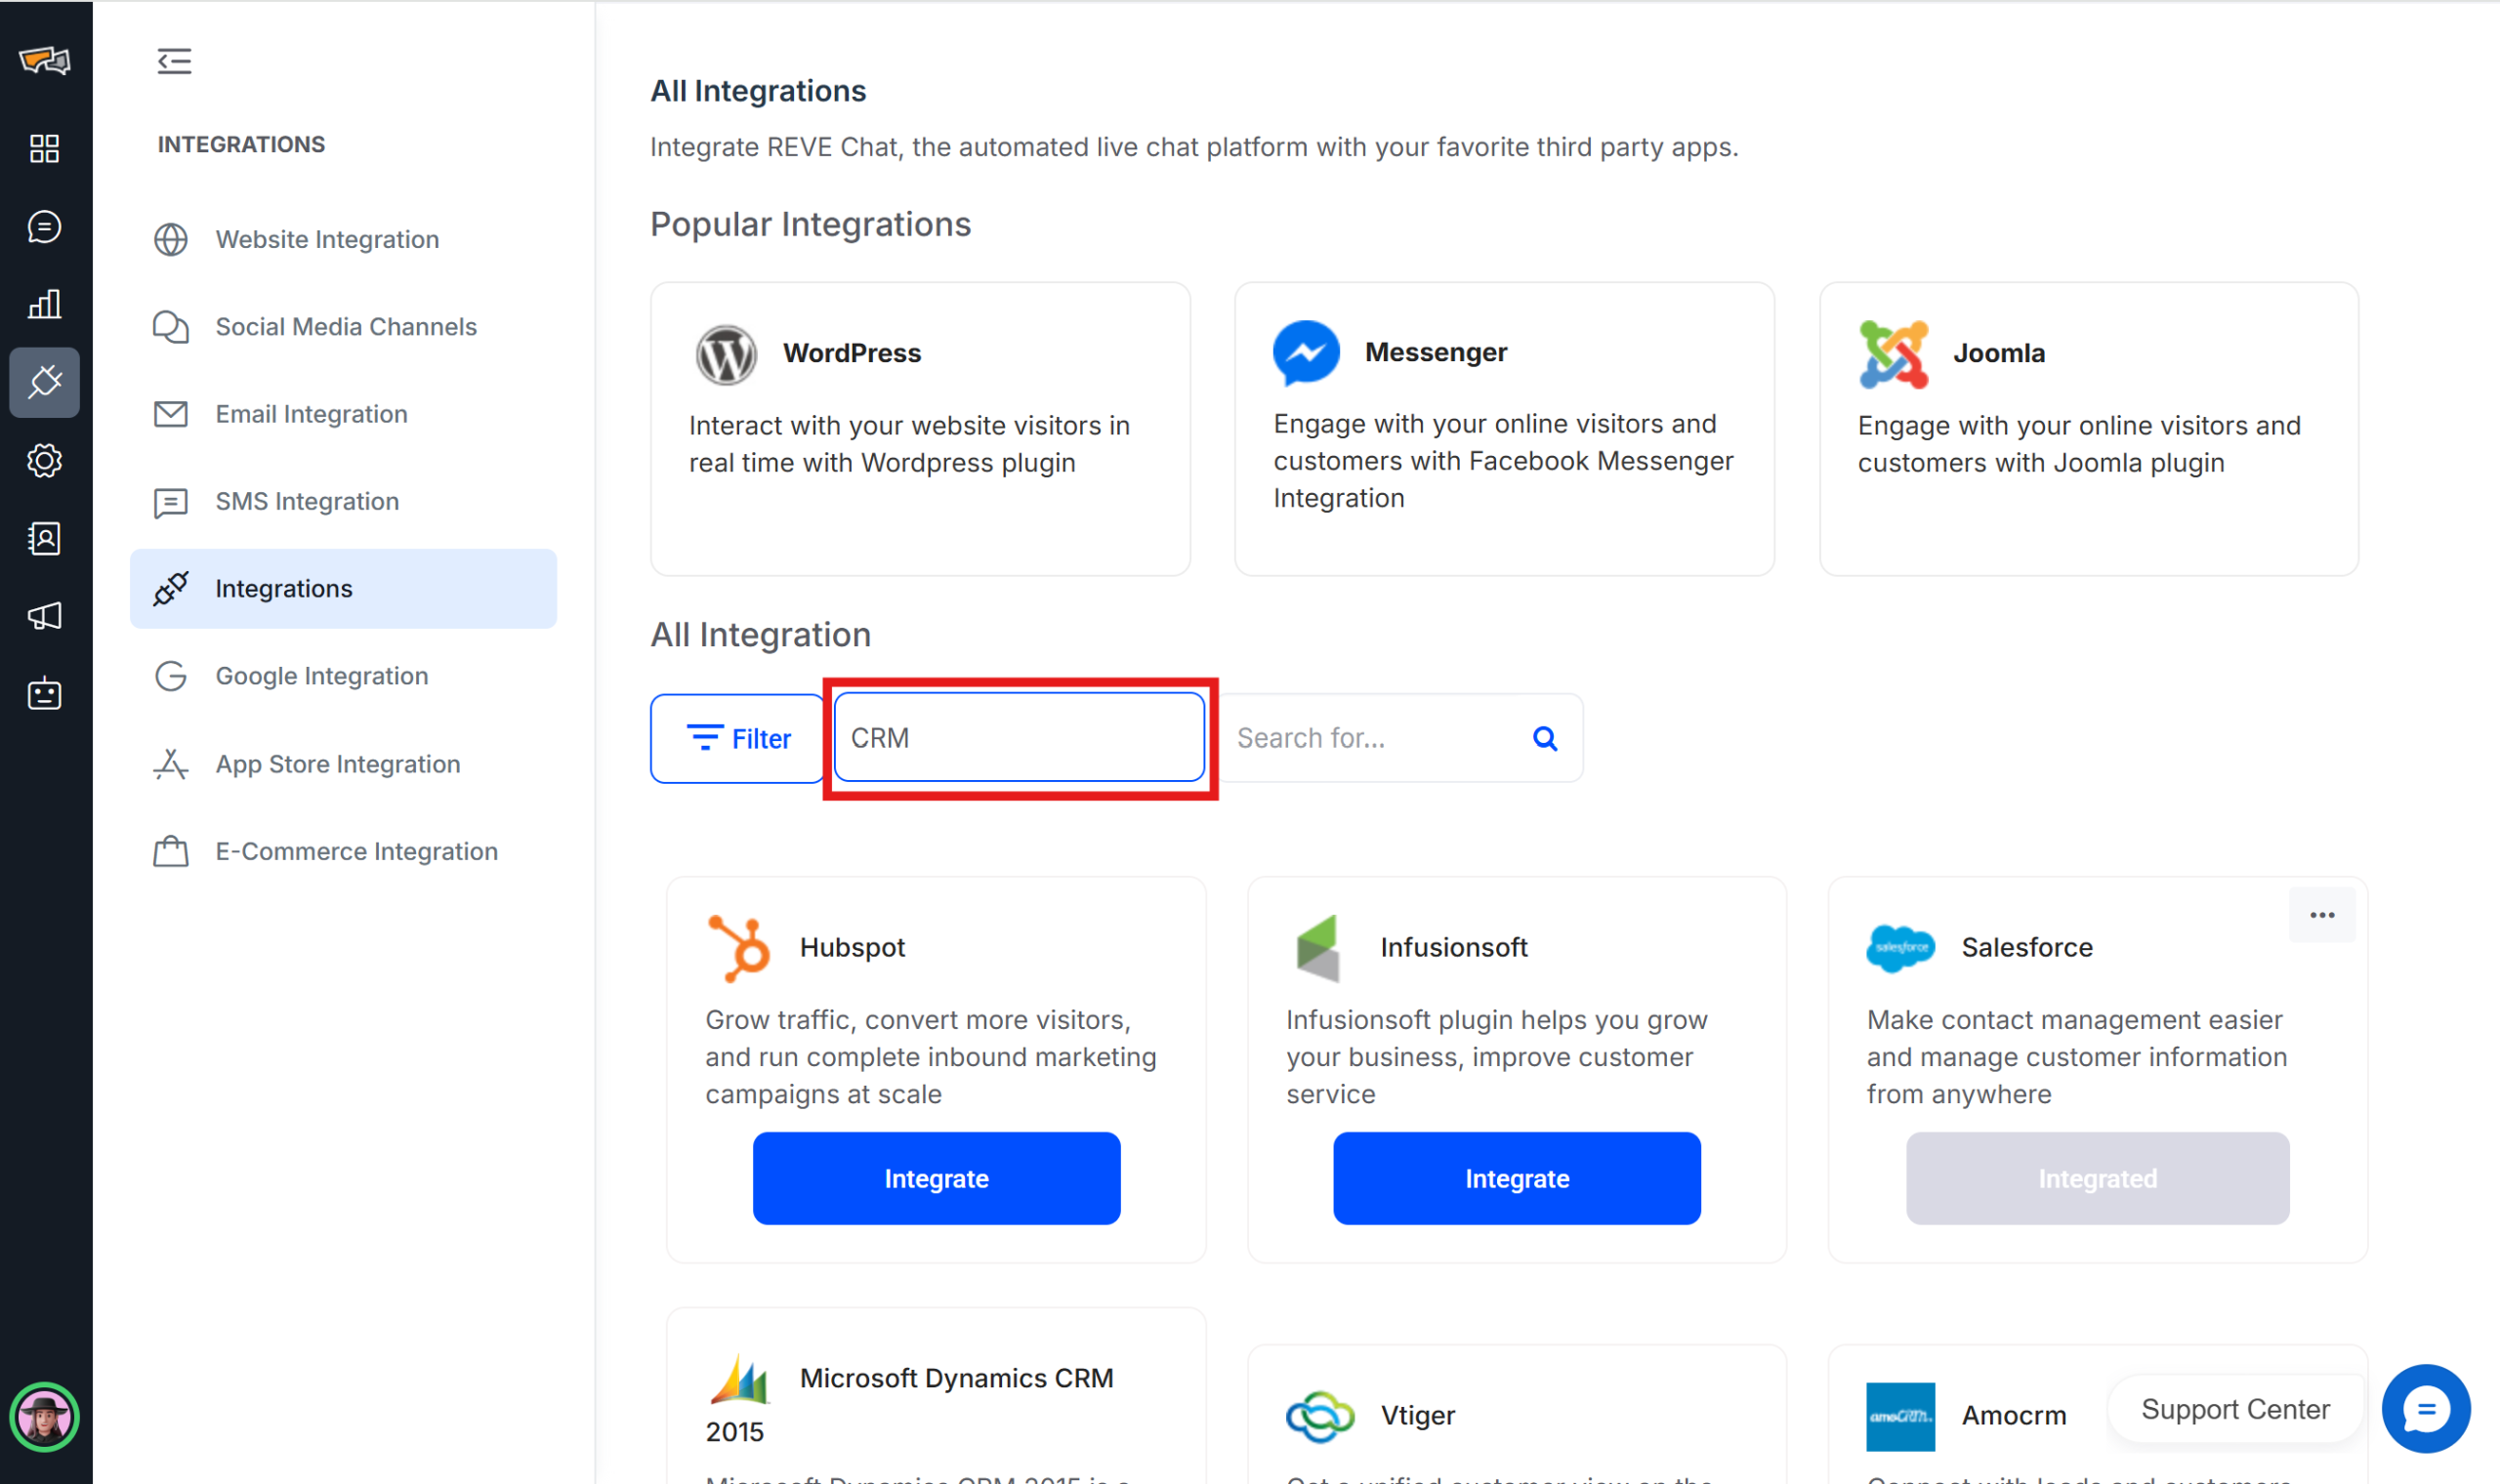Open the chat conversations icon
The image size is (2500, 1484).
coord(45,227)
